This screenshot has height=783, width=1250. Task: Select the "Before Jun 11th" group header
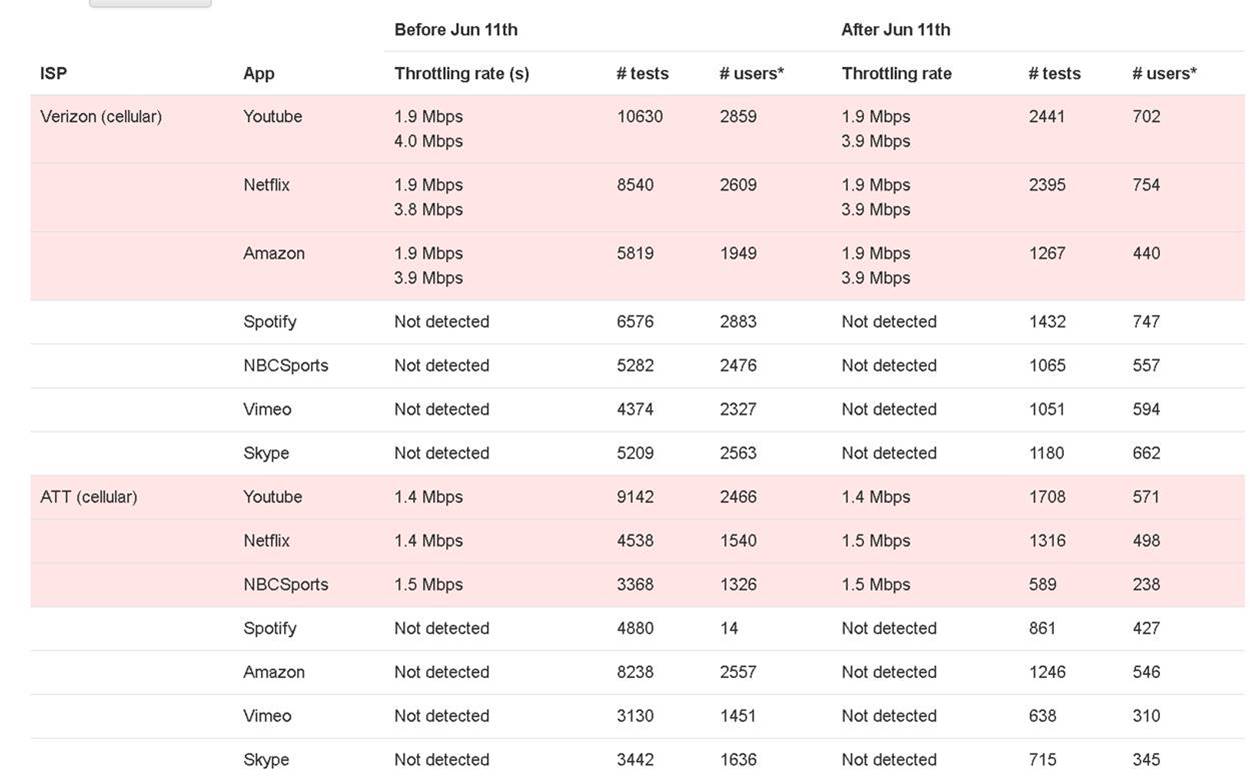(456, 30)
